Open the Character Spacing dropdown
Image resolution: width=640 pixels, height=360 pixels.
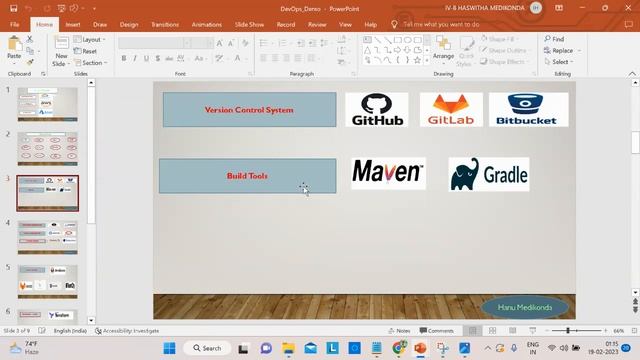[x=182, y=58]
